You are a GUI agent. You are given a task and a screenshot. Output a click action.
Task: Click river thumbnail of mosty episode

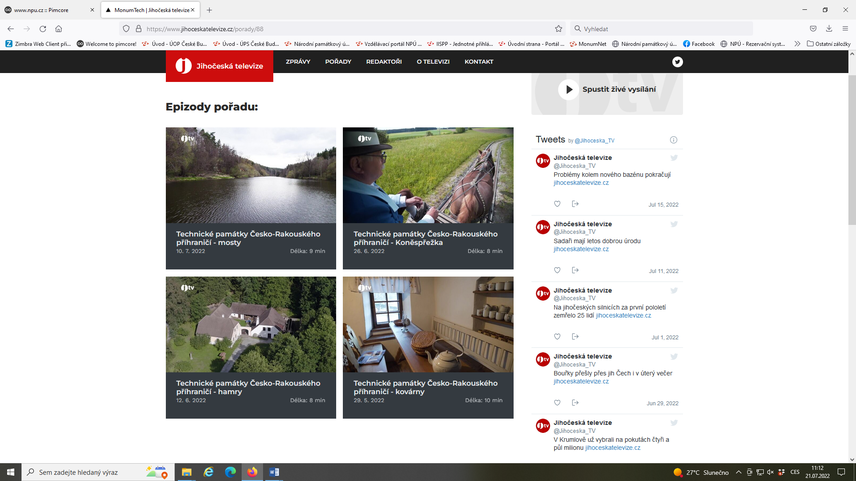point(251,175)
